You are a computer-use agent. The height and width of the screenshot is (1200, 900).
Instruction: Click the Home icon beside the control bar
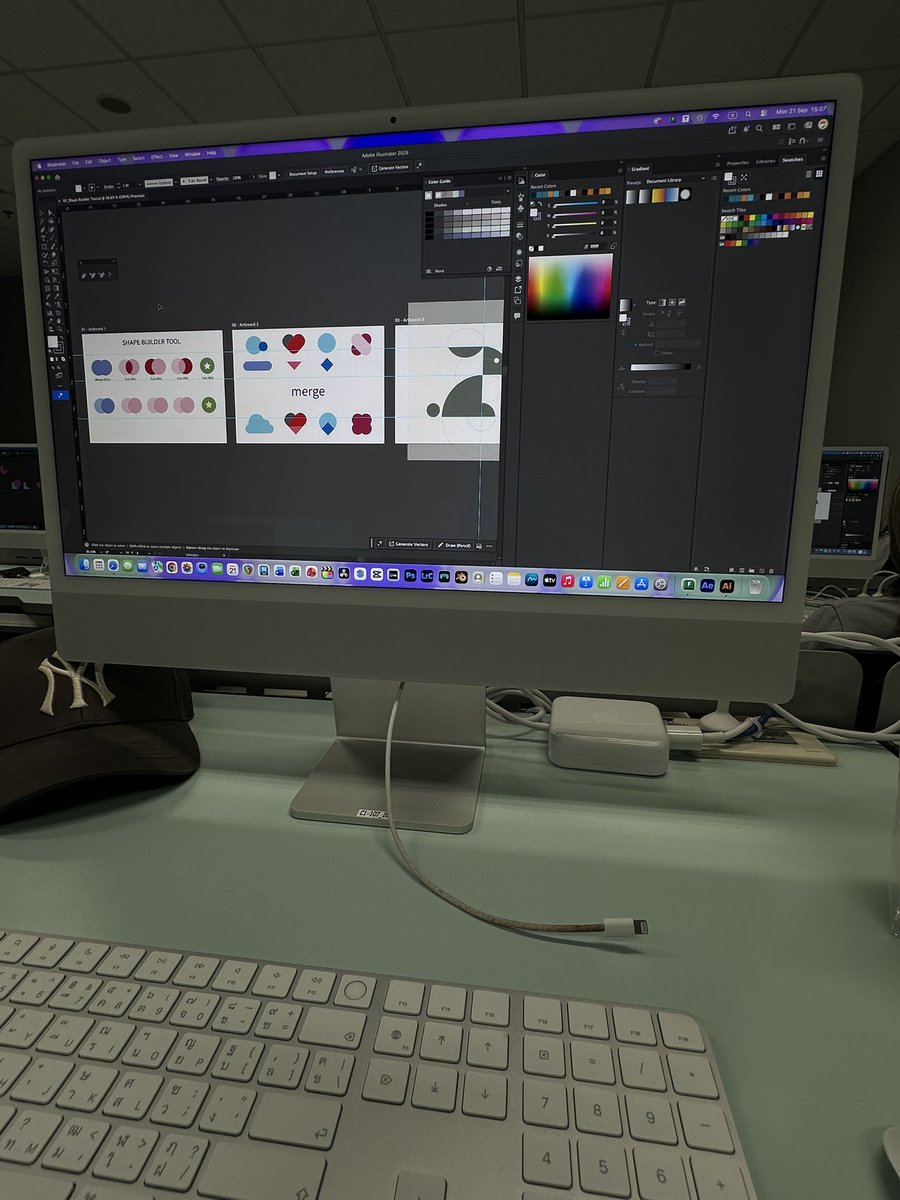click(58, 177)
